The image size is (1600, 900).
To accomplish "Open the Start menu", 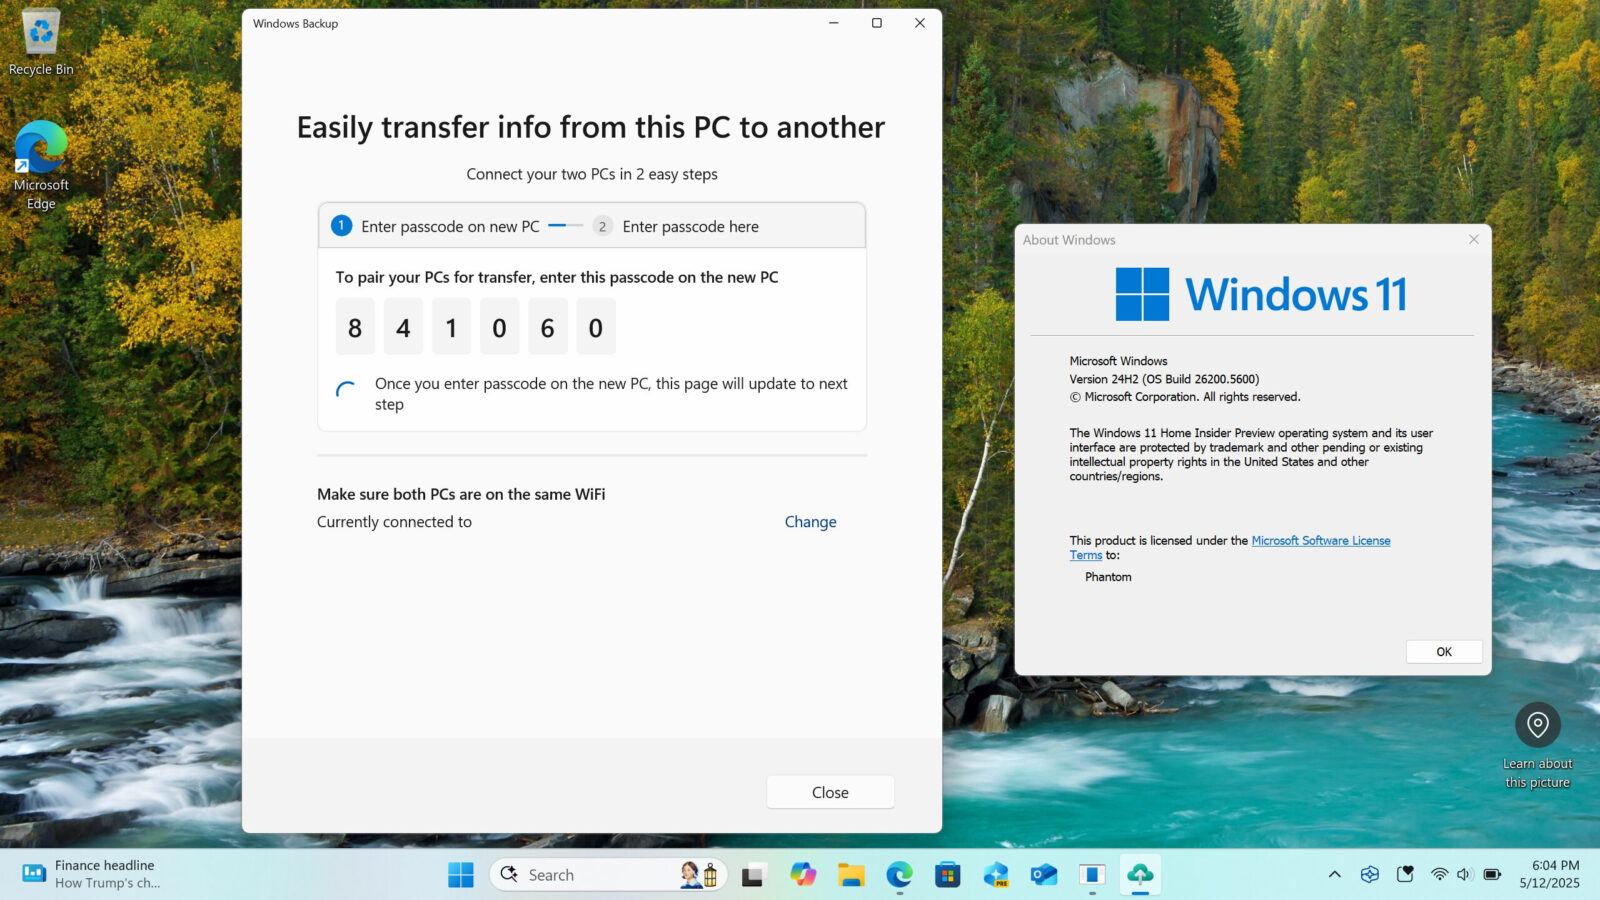I will click(460, 875).
